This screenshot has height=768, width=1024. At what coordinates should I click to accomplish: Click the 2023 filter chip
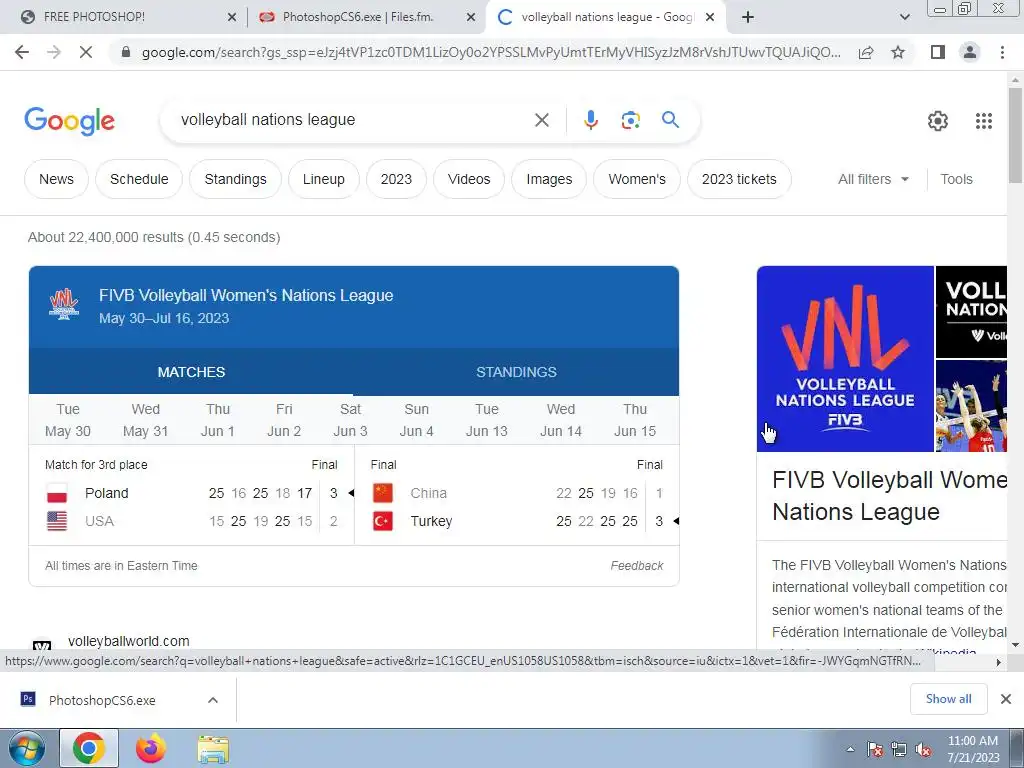[x=396, y=179]
